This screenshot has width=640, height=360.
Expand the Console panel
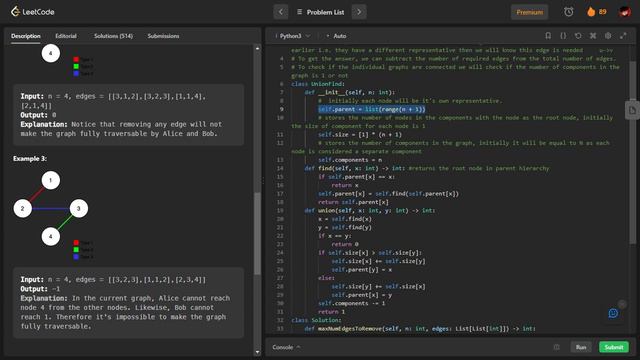(286, 347)
